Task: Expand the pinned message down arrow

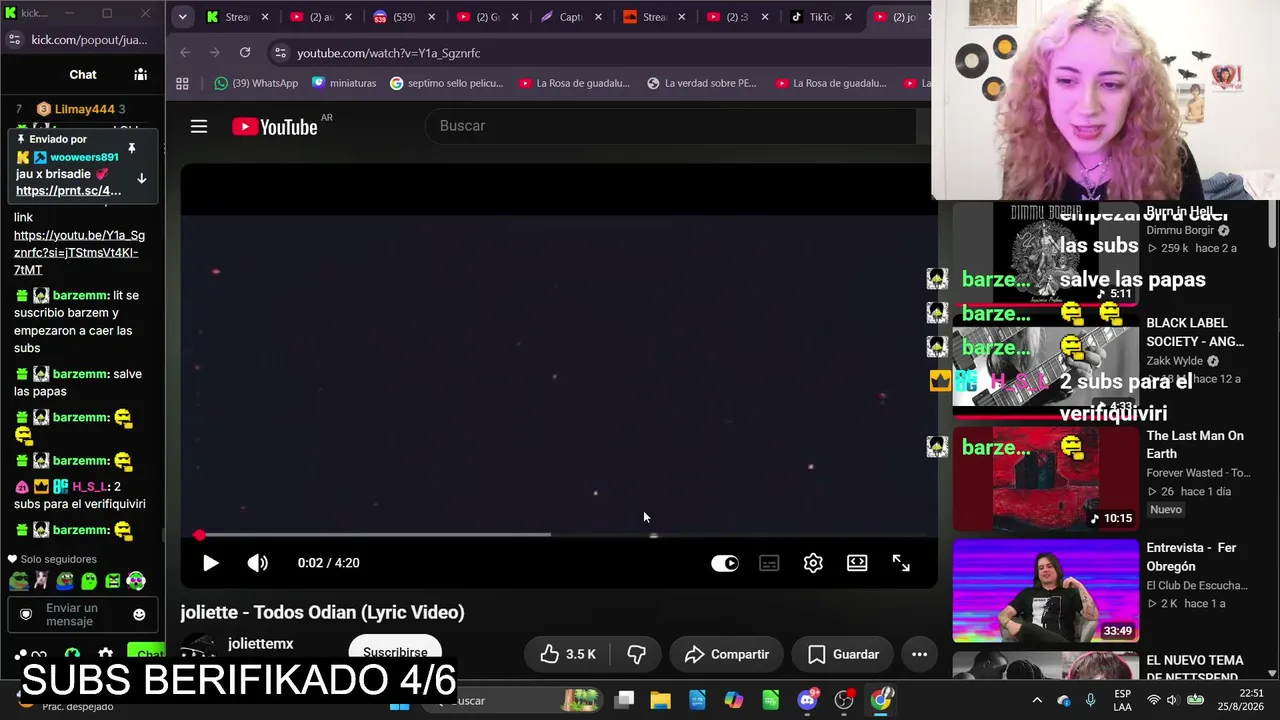Action: [141, 178]
